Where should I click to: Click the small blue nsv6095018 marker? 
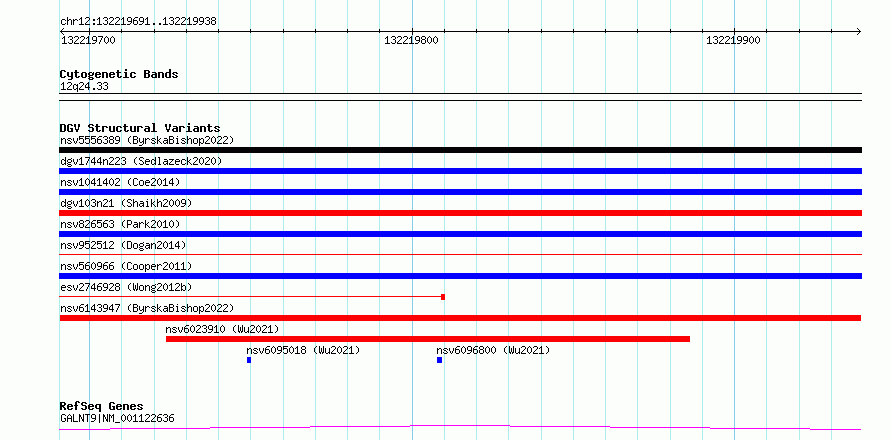[x=249, y=360]
